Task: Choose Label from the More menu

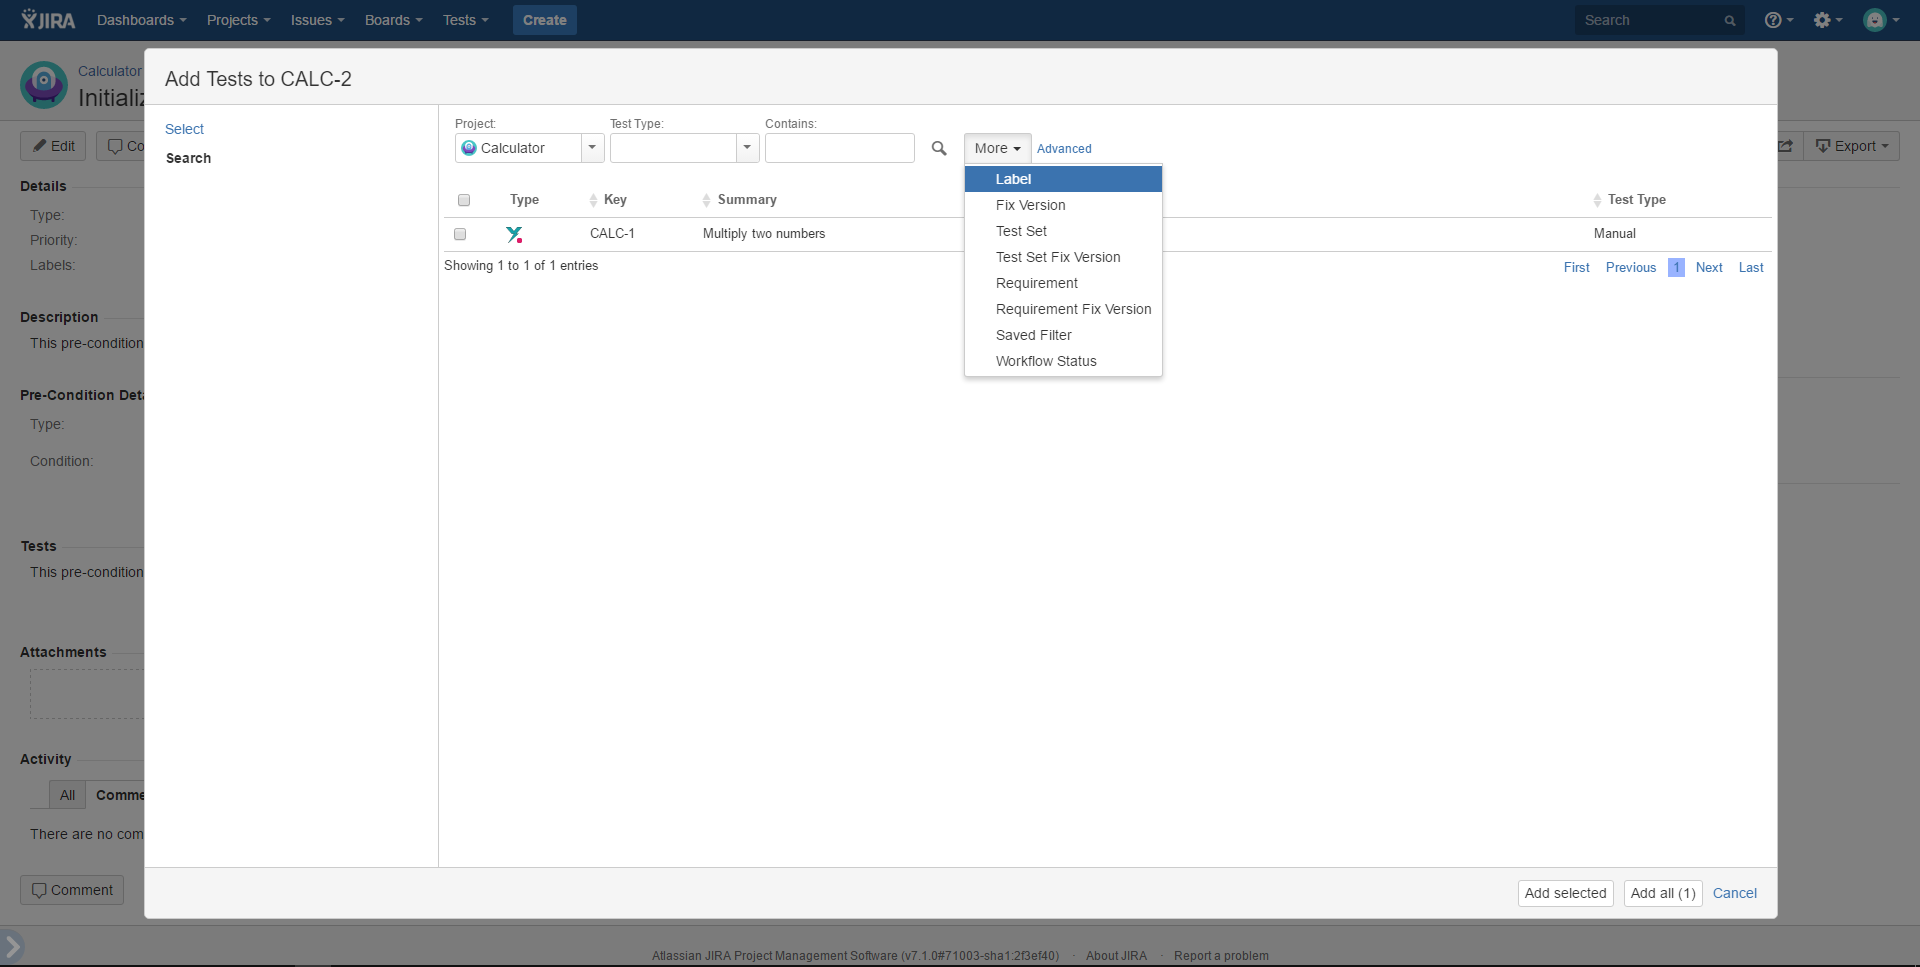Action: click(x=1063, y=179)
